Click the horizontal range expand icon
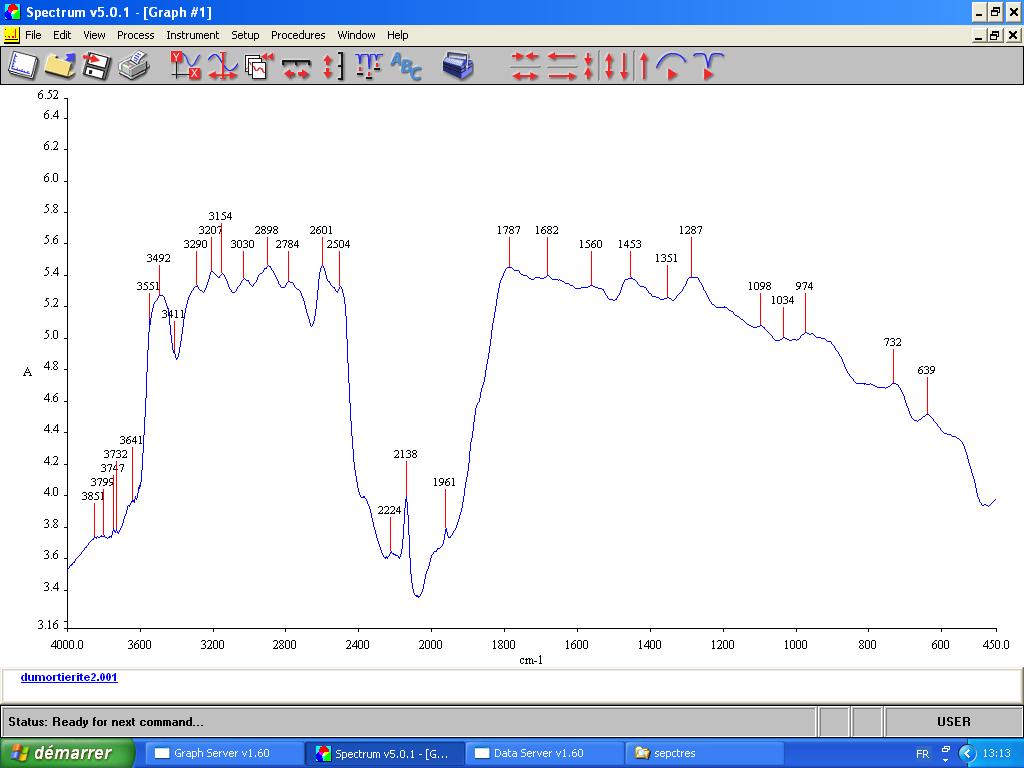1024x768 pixels. [296, 66]
